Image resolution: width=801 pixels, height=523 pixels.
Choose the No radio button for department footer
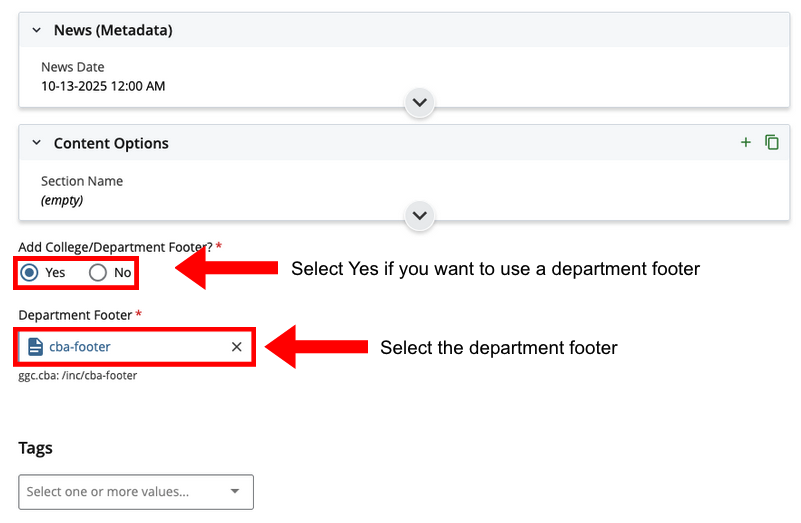click(x=98, y=273)
